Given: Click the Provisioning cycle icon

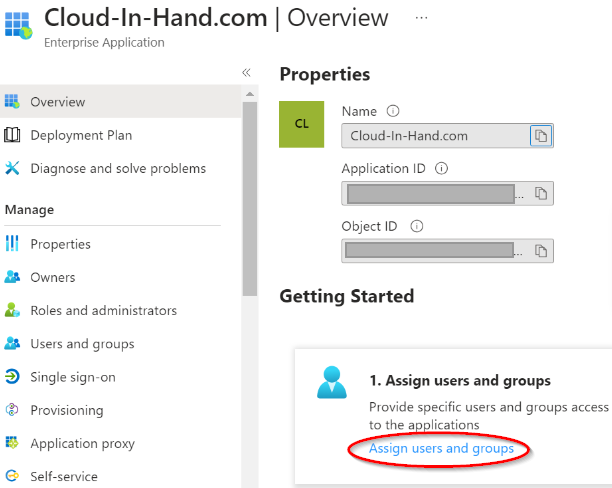Looking at the screenshot, I should click(x=12, y=410).
